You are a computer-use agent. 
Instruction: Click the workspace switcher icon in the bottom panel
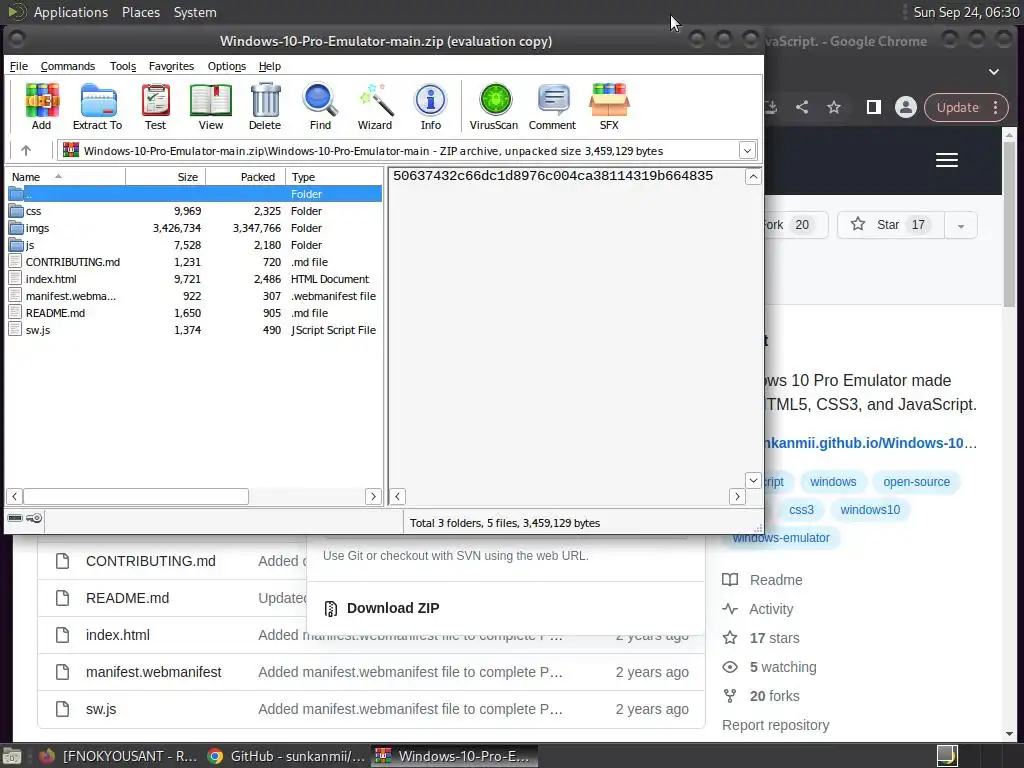pyautogui.click(x=948, y=756)
